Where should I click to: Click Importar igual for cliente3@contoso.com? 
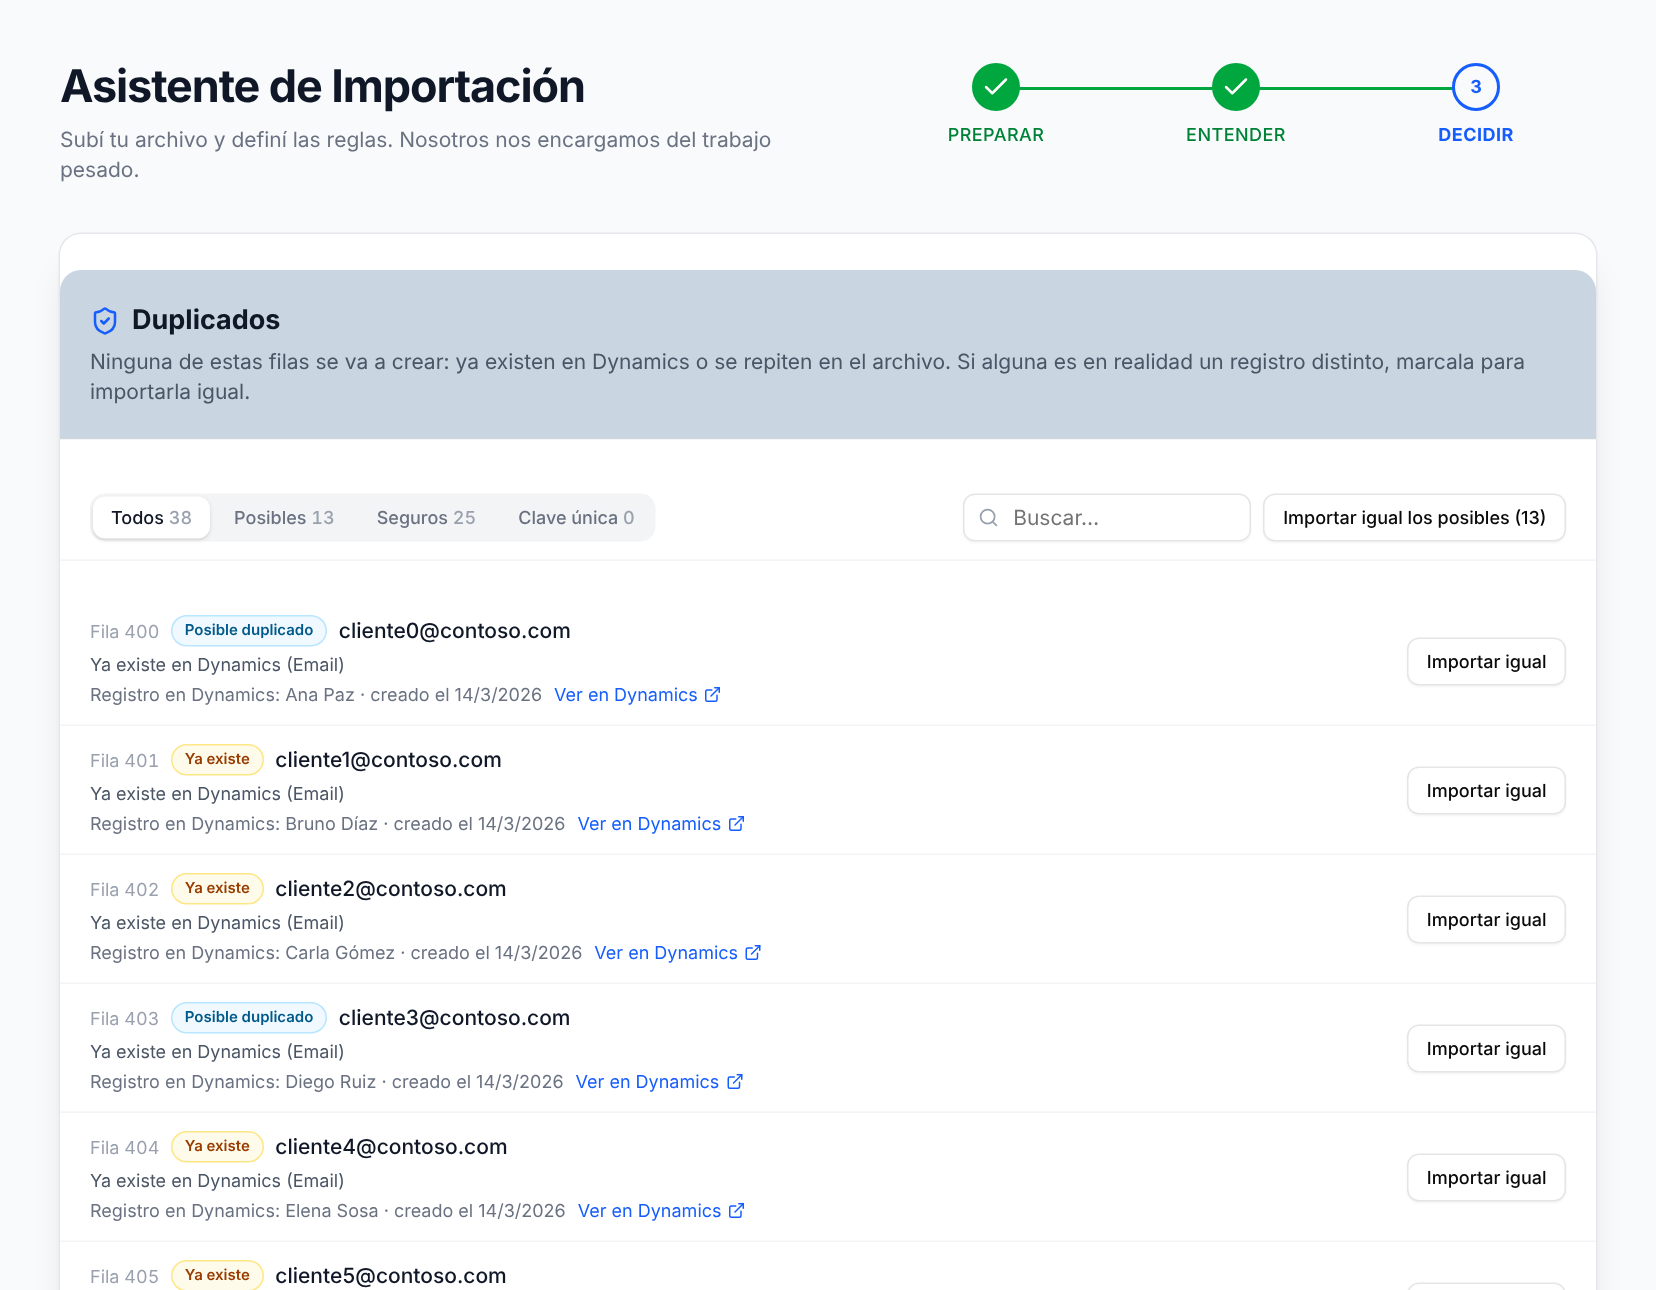[1486, 1049]
